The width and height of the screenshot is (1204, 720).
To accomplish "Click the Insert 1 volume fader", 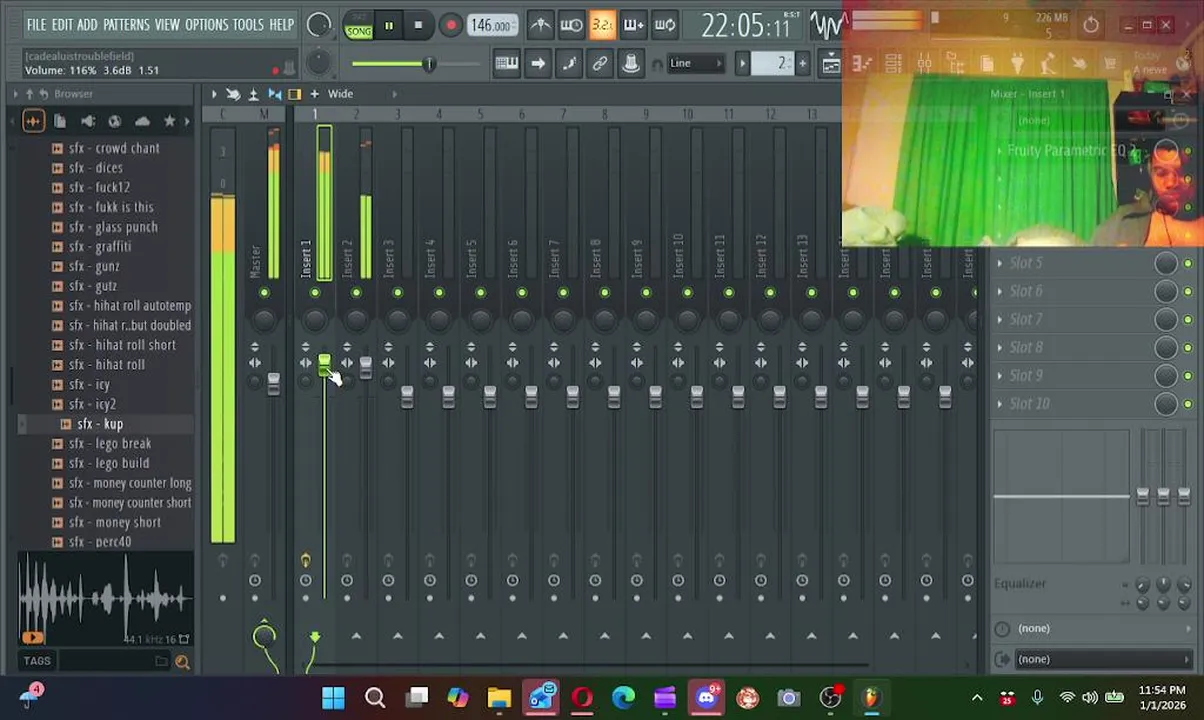I will click(324, 366).
